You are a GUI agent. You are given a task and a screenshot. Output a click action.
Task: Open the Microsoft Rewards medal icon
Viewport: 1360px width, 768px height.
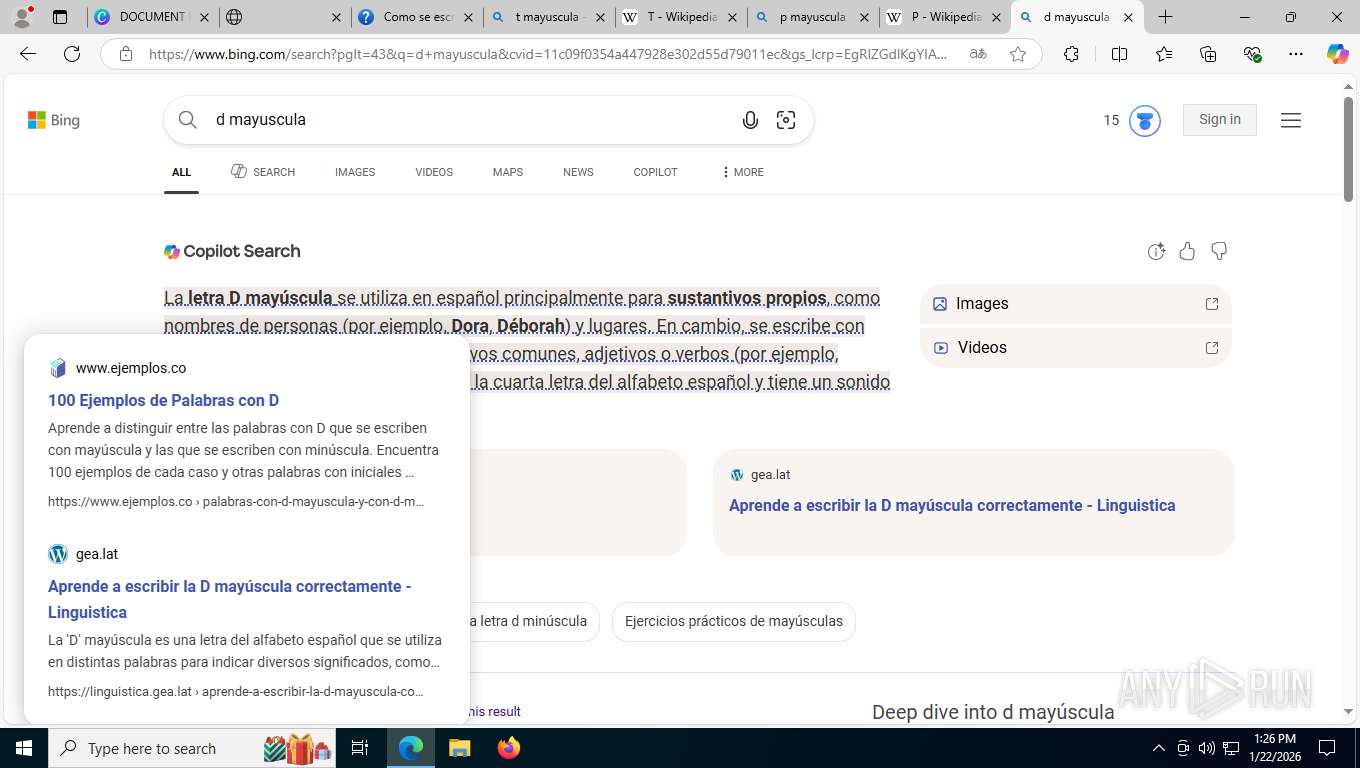tap(1145, 121)
